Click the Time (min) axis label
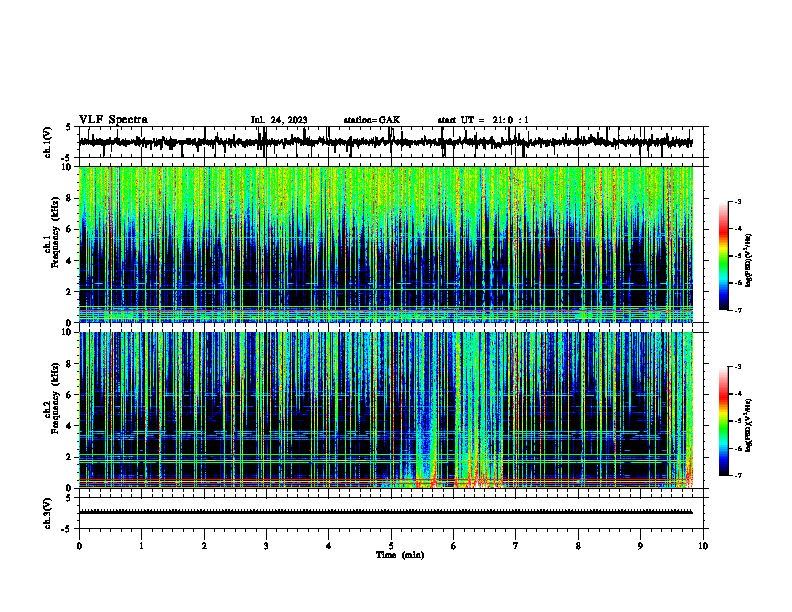The width and height of the screenshot is (792, 612). (x=400, y=555)
